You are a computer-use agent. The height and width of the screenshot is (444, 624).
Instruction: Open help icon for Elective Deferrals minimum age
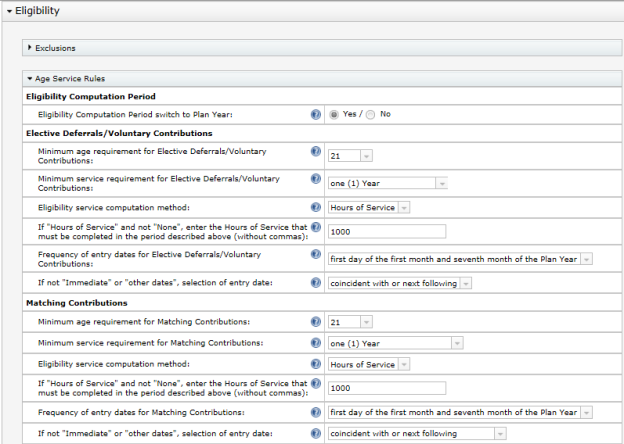[316, 152]
